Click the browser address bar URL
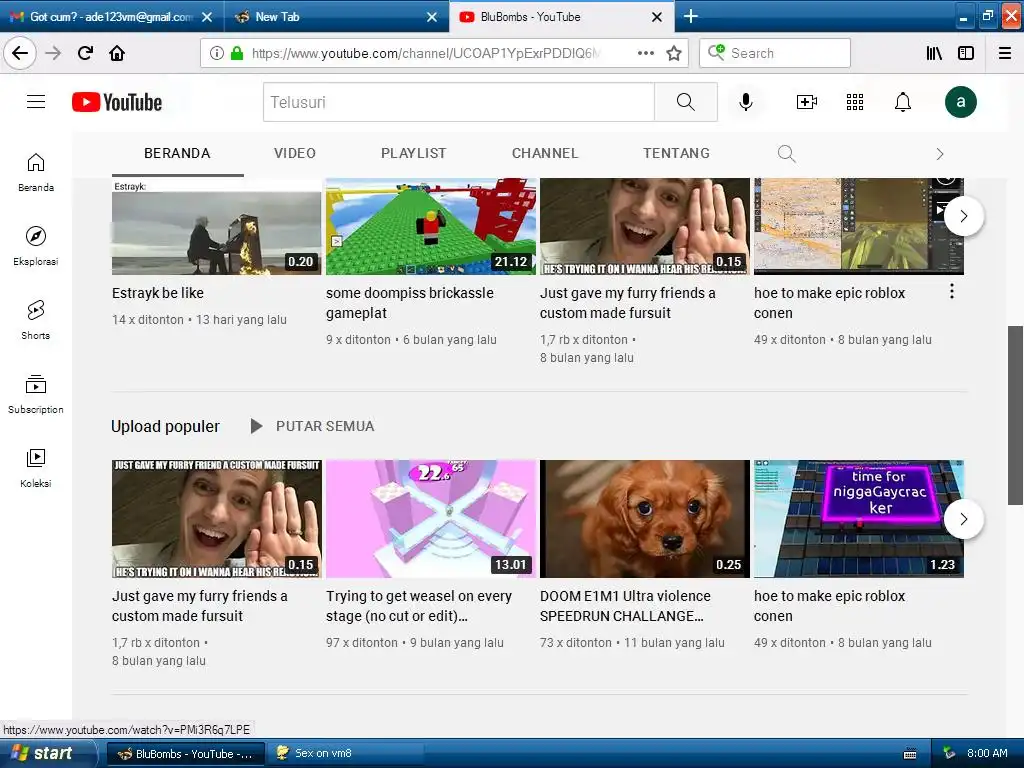This screenshot has height=768, width=1024. 426,53
